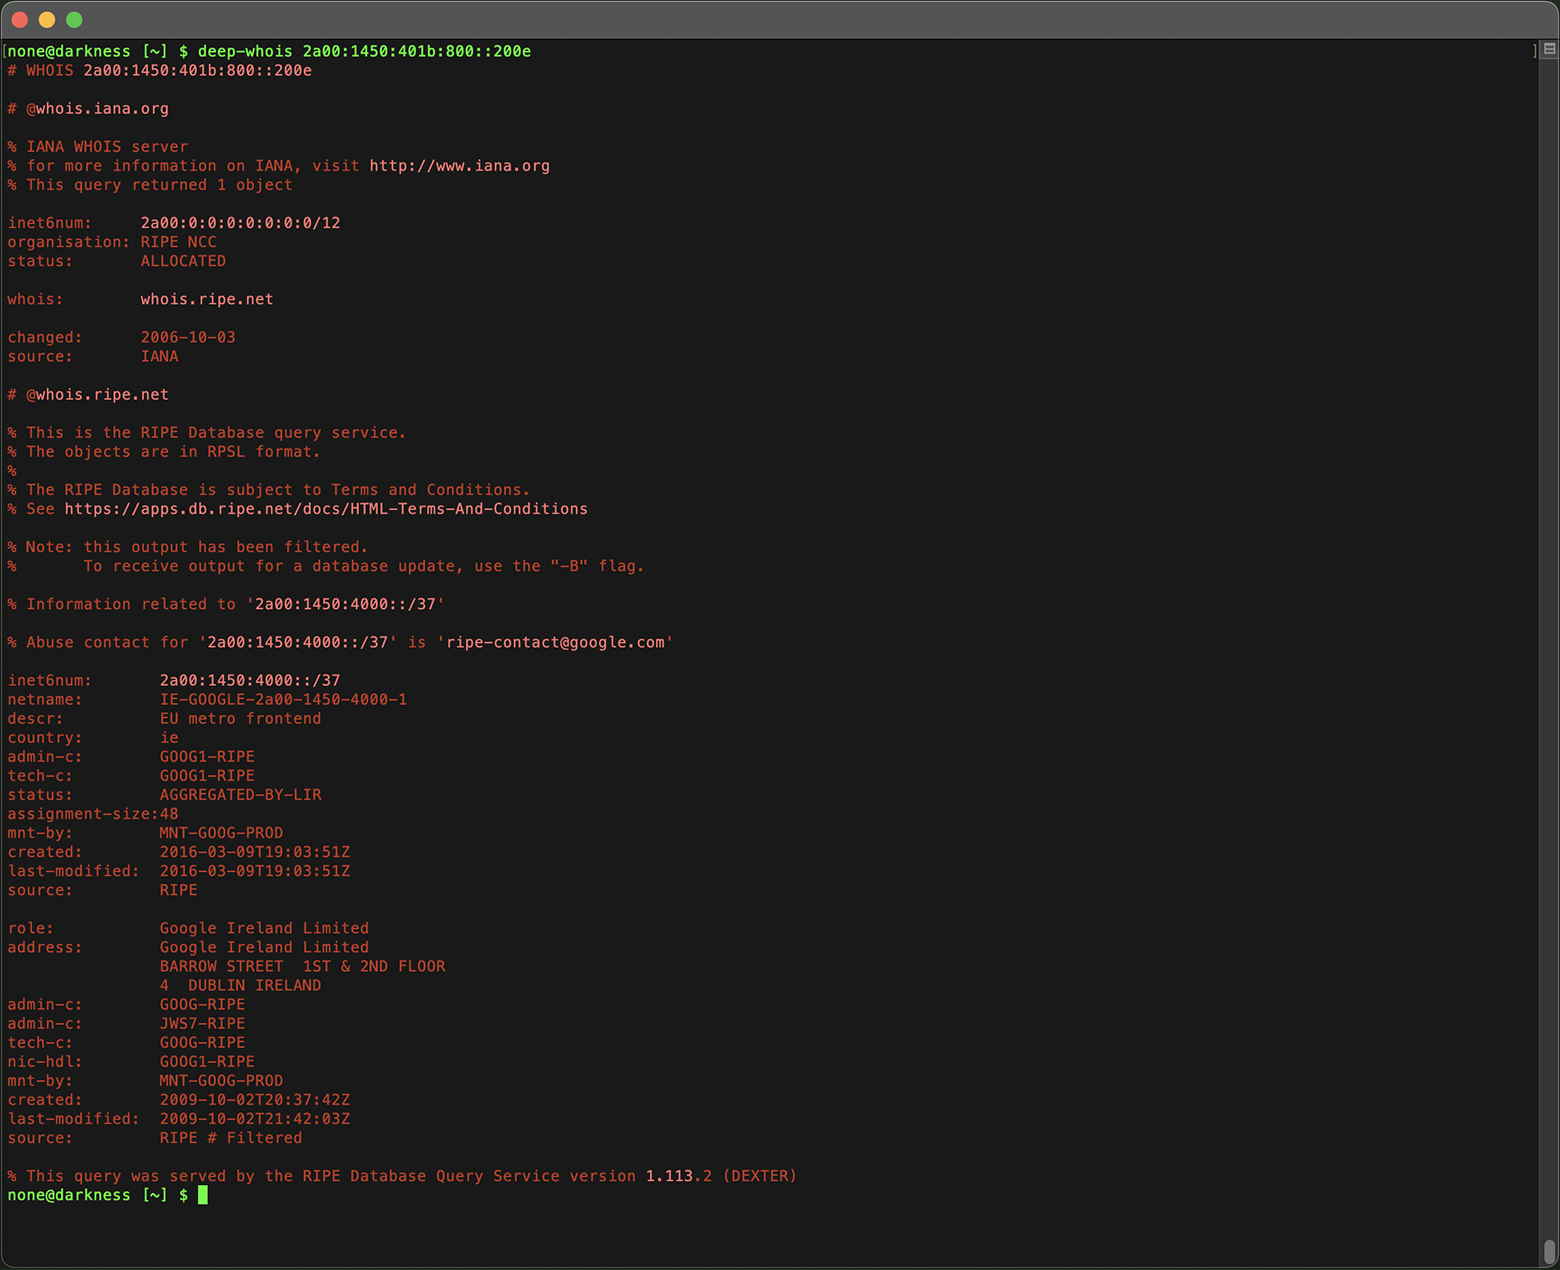Image resolution: width=1560 pixels, height=1270 pixels.
Task: Place cursor at the active terminal prompt
Action: tap(205, 1195)
